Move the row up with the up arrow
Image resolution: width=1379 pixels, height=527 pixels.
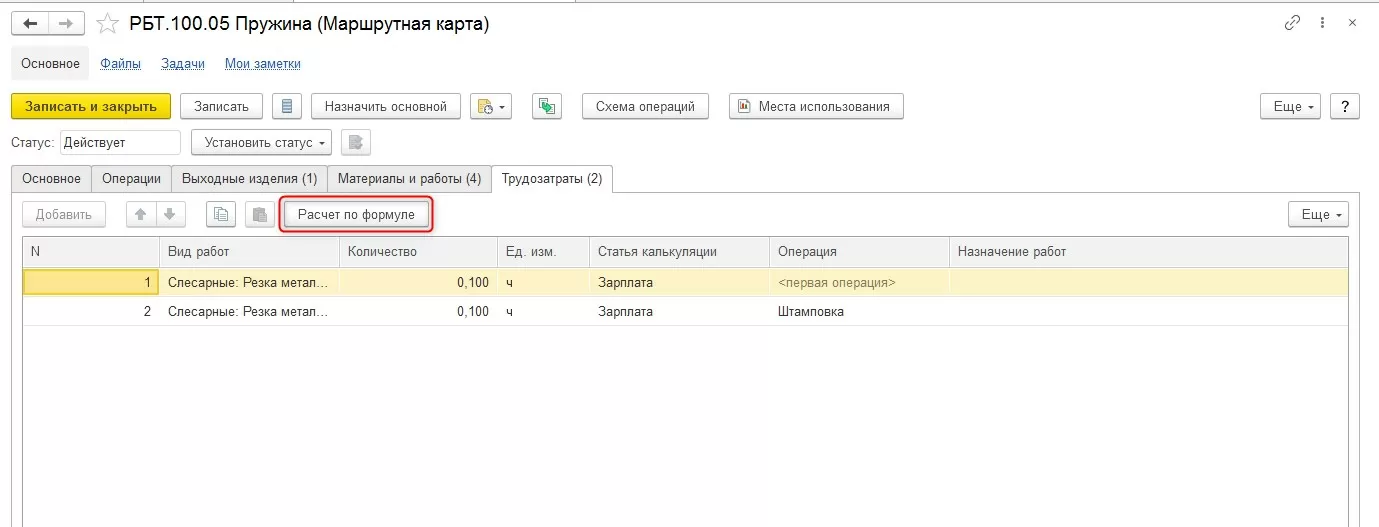[141, 214]
